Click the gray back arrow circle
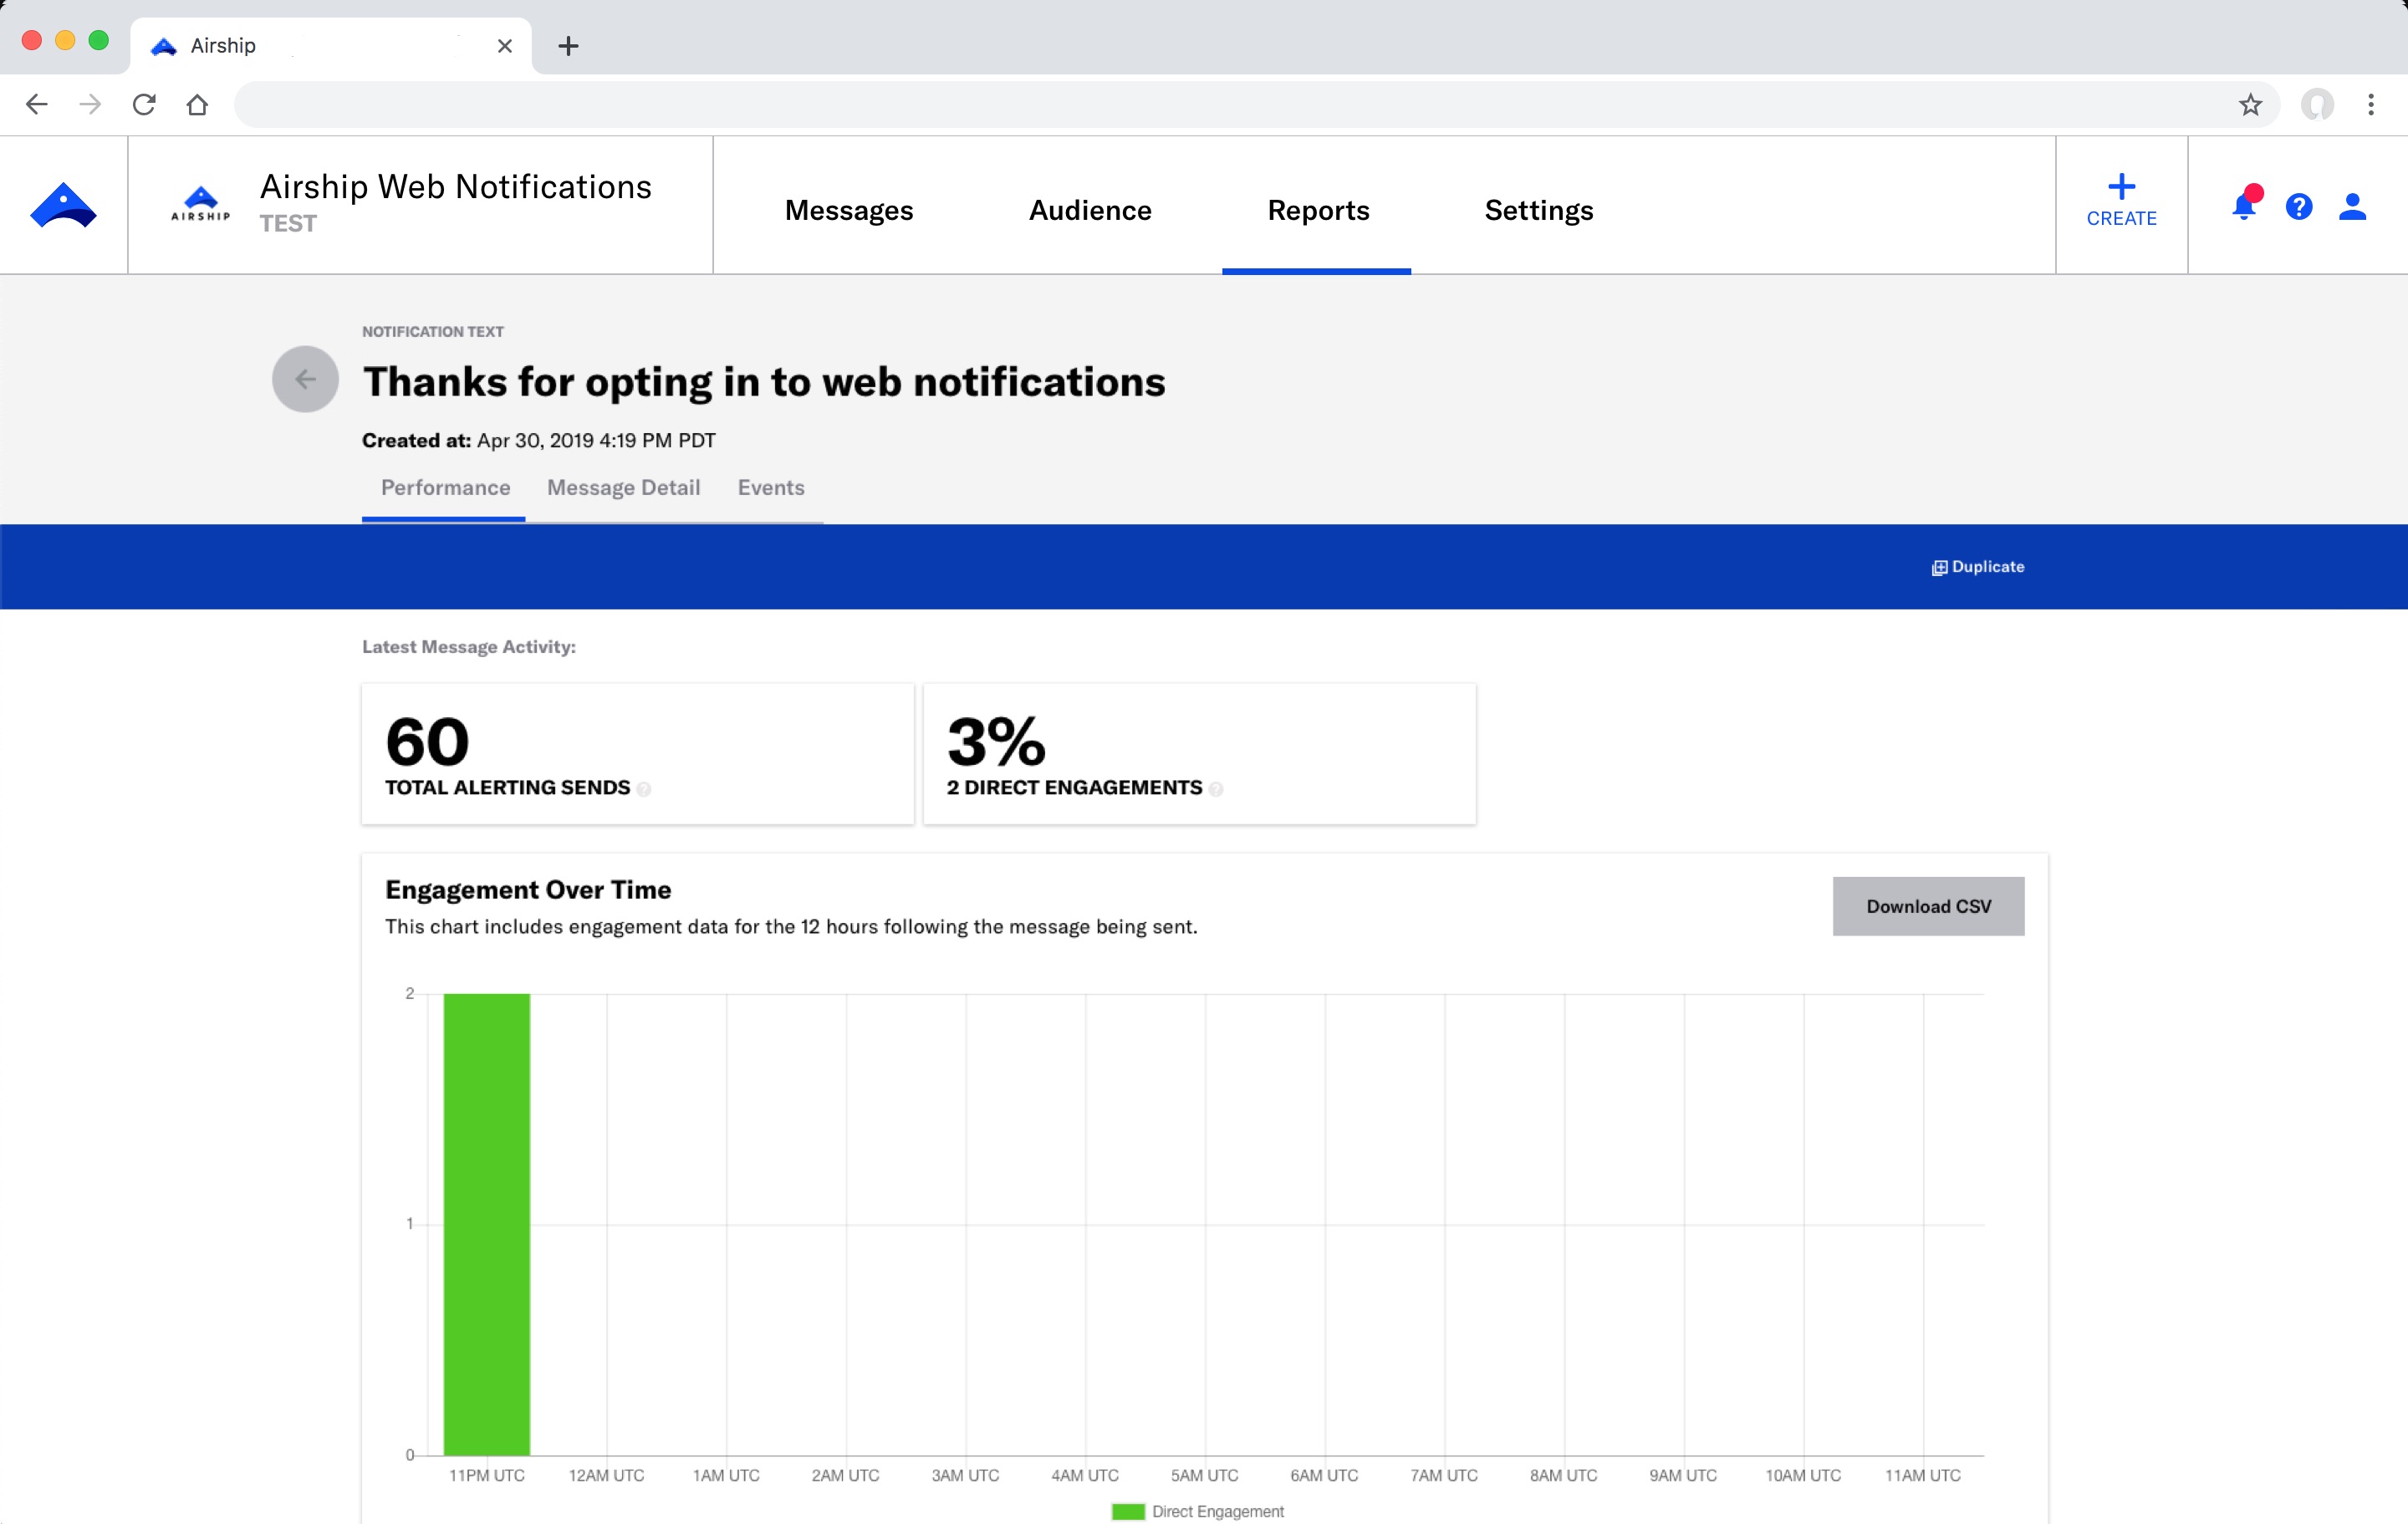 305,379
